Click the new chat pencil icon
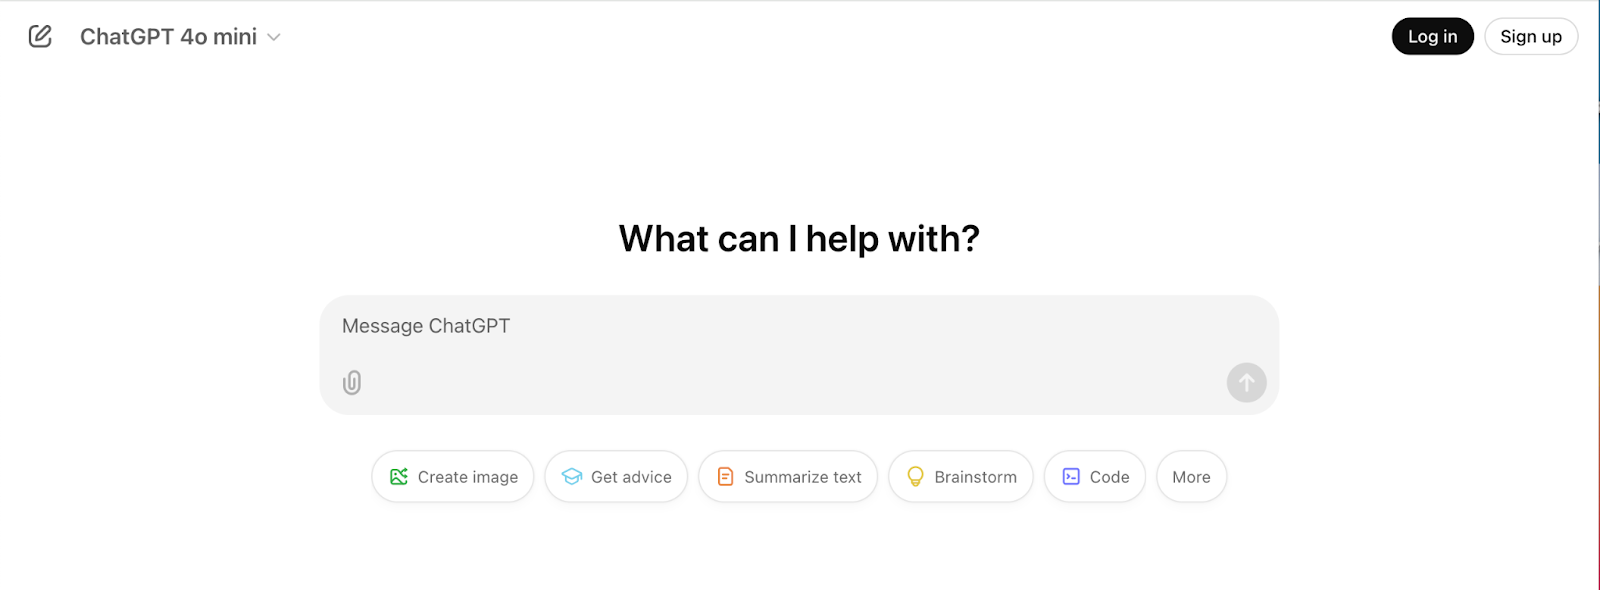 click(40, 37)
